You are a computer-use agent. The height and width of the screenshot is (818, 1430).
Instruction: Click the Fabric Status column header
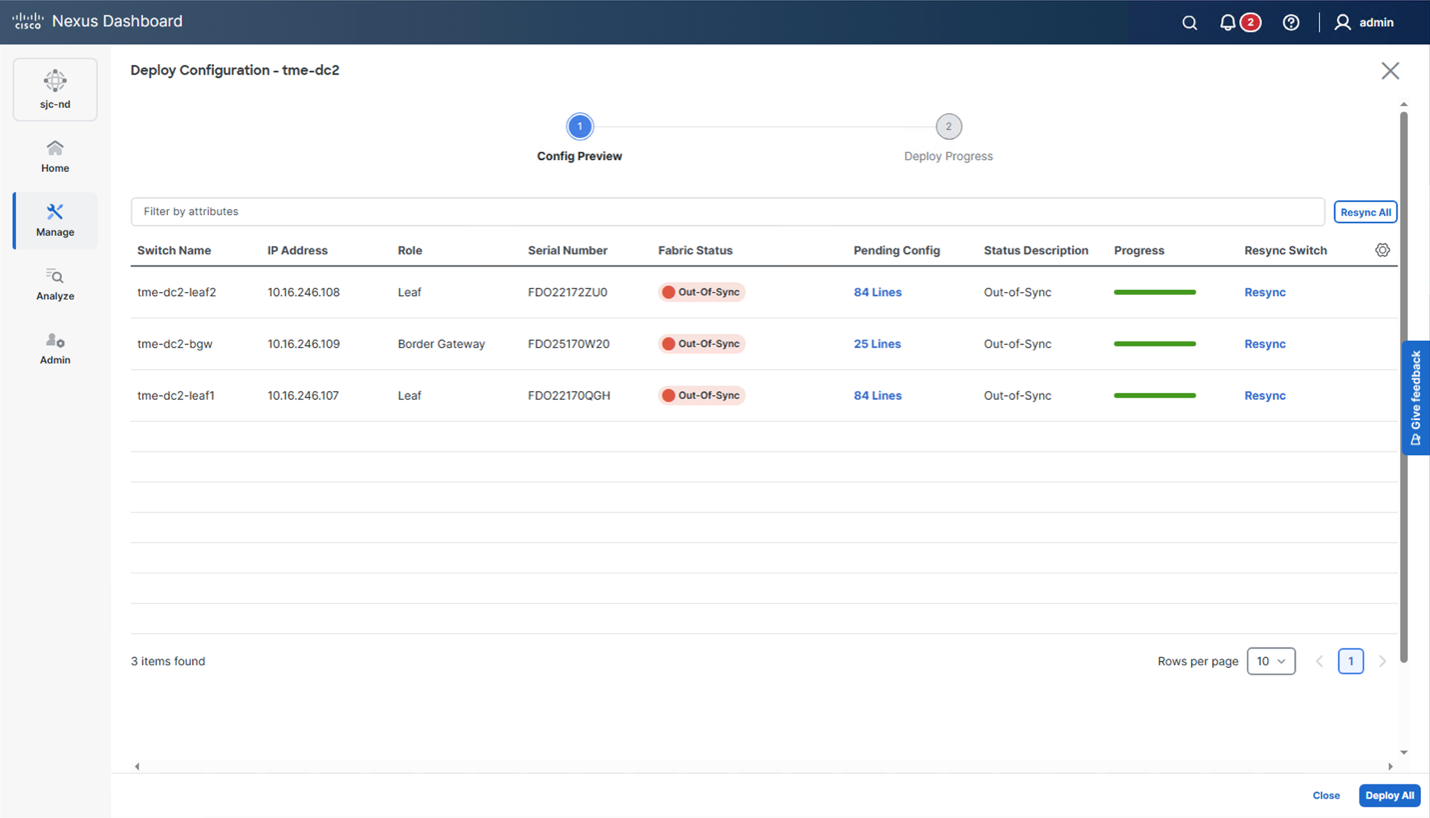695,250
